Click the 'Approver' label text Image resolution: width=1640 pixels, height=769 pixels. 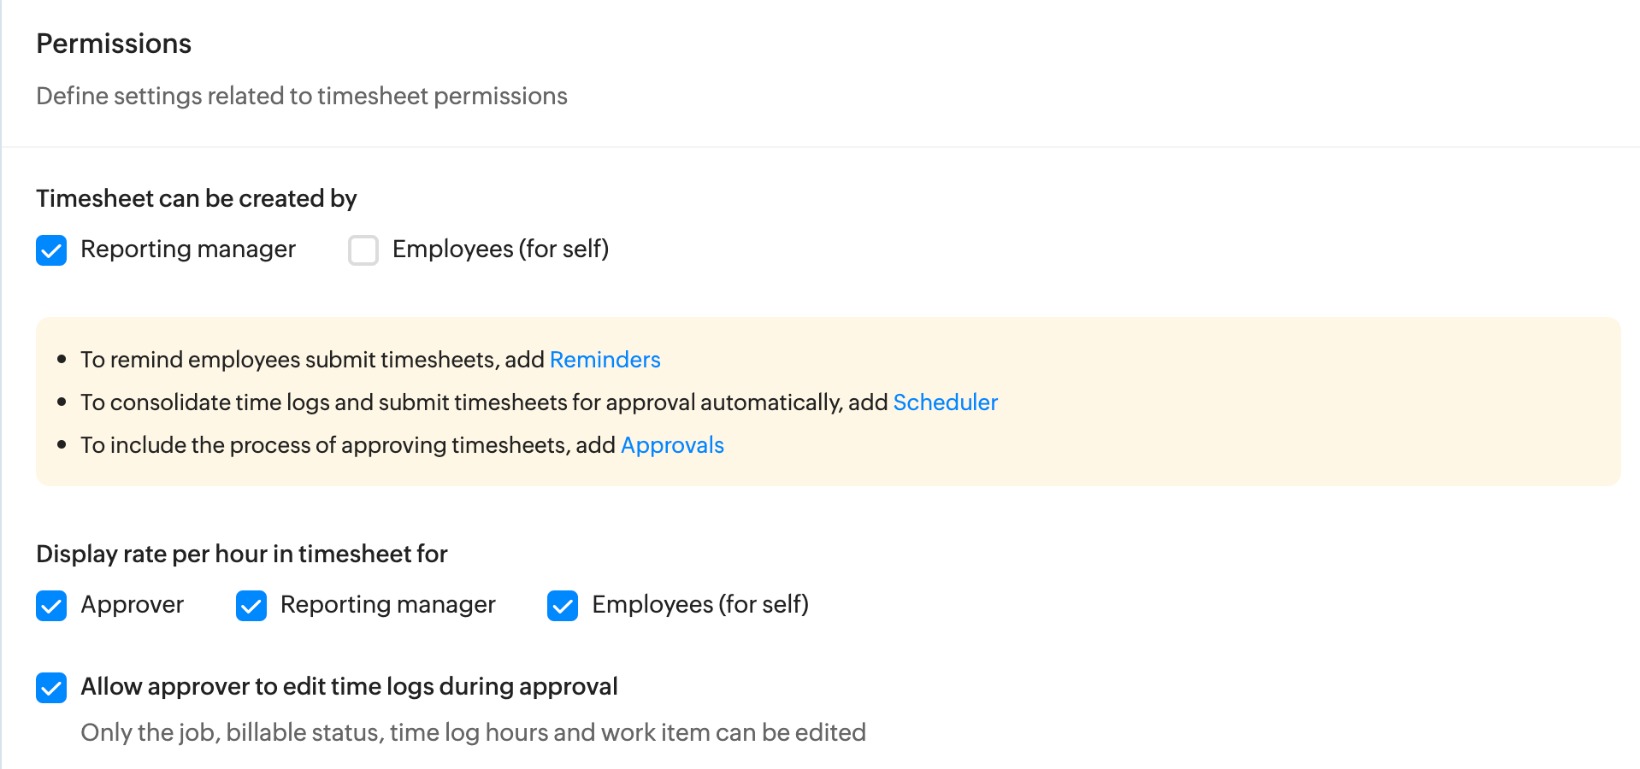[132, 605]
